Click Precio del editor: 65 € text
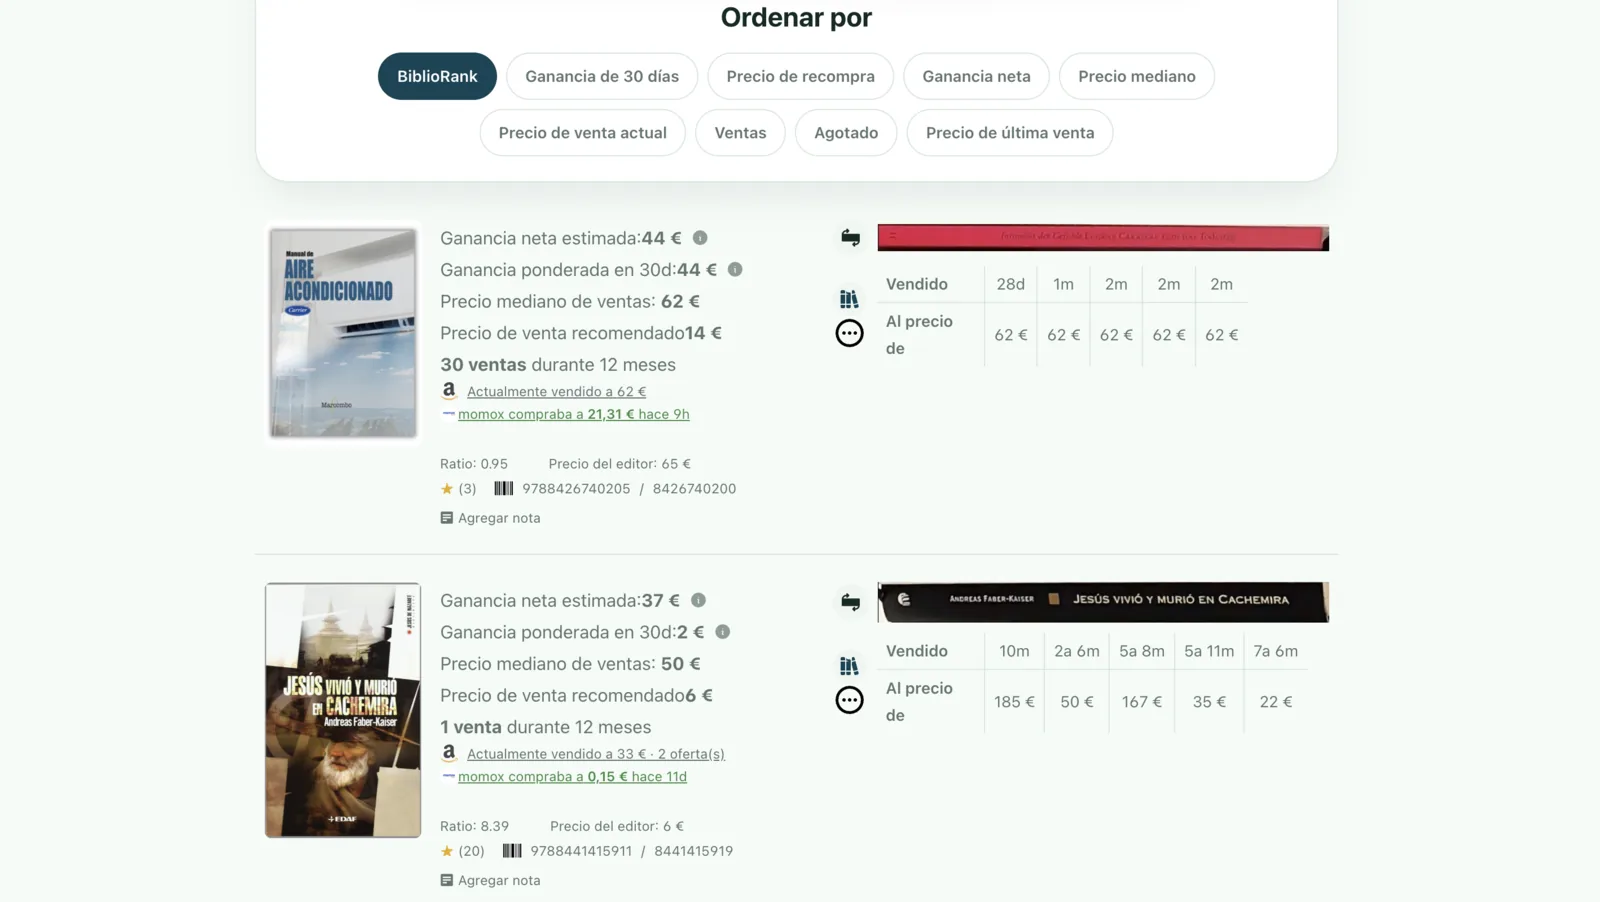 pos(620,464)
